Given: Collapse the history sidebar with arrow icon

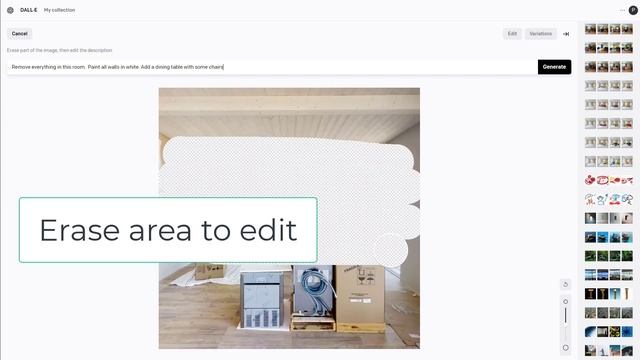Looking at the screenshot, I should pyautogui.click(x=566, y=34).
